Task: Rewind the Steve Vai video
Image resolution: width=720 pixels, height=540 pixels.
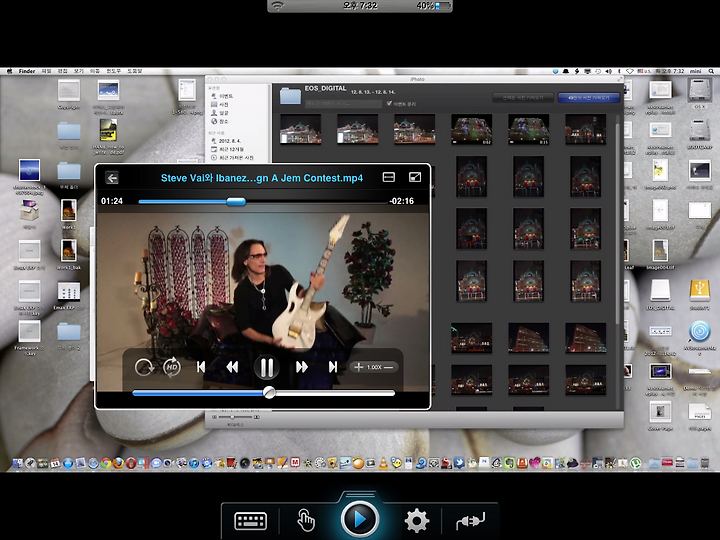Action: (232, 367)
